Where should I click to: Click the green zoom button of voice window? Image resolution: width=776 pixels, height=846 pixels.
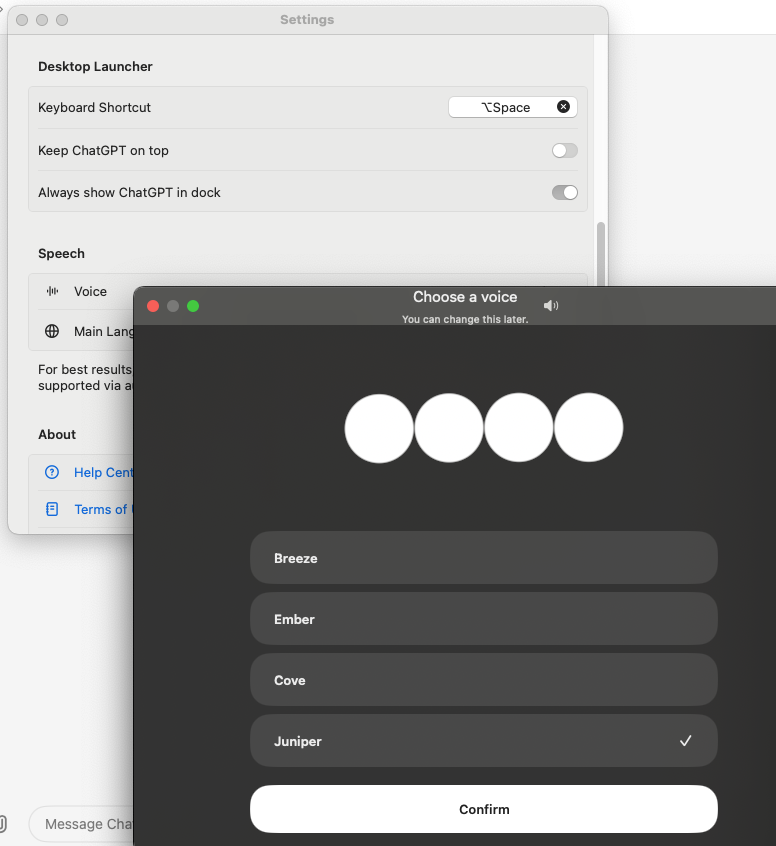coord(193,306)
